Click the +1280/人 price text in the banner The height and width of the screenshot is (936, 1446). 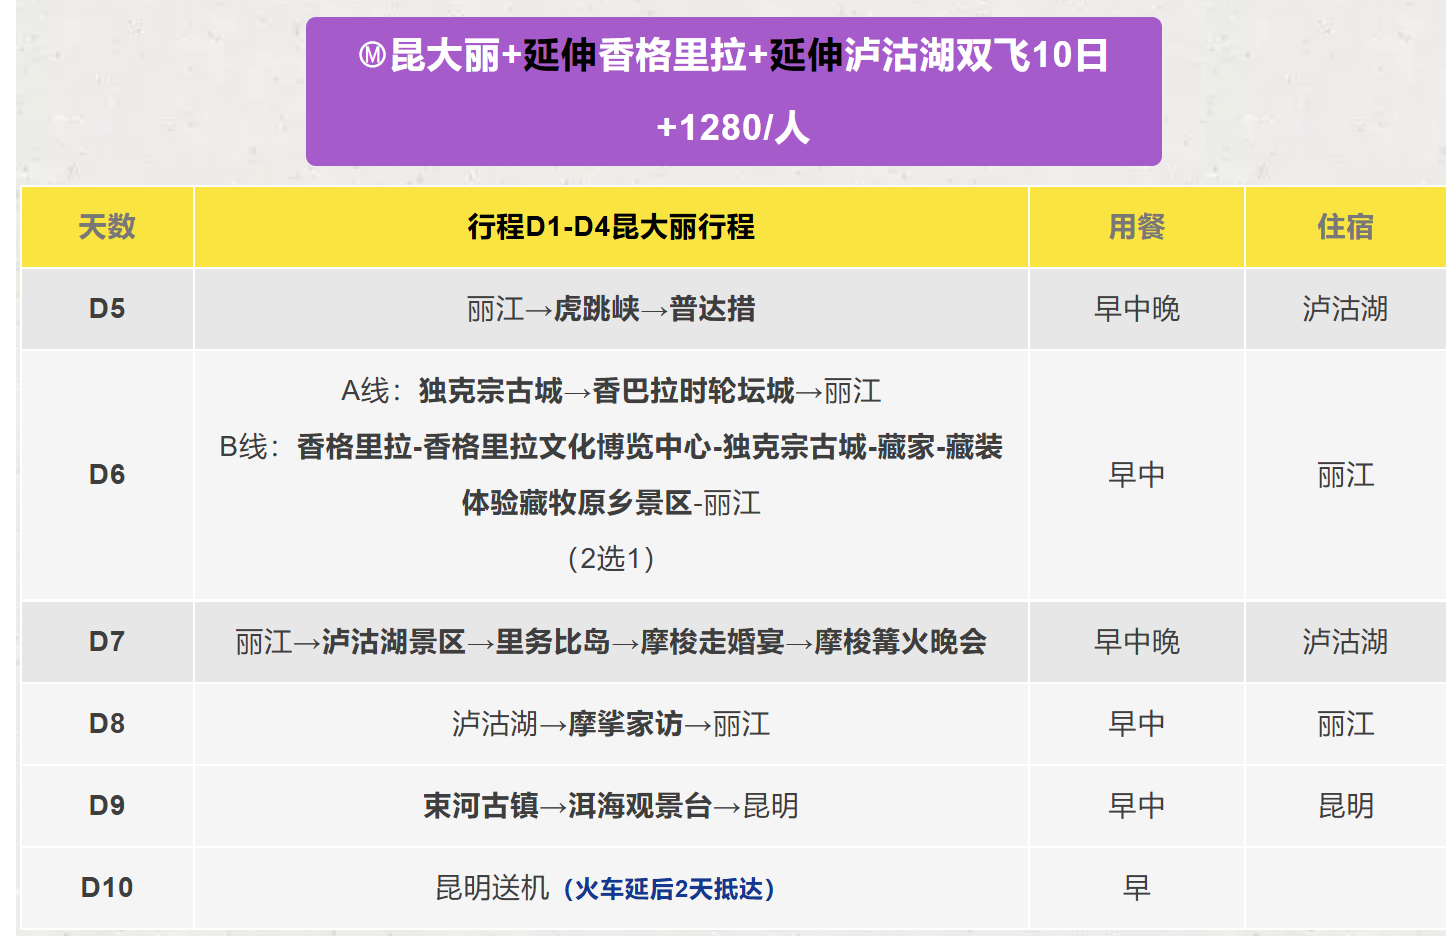point(733,128)
